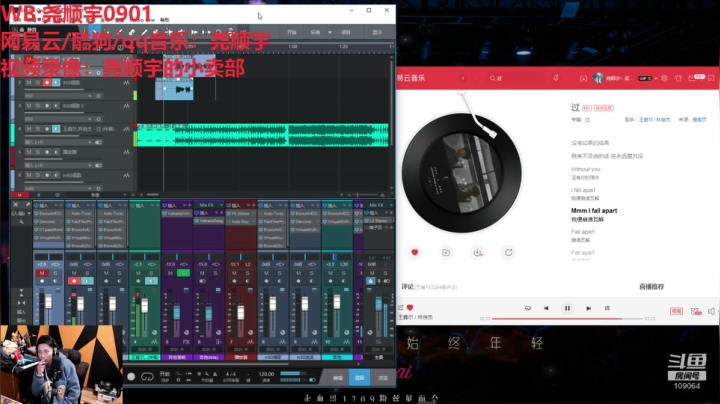The width and height of the screenshot is (720, 404).
Task: Open the messages mailbox icon in NetEase
Action: click(x=692, y=79)
